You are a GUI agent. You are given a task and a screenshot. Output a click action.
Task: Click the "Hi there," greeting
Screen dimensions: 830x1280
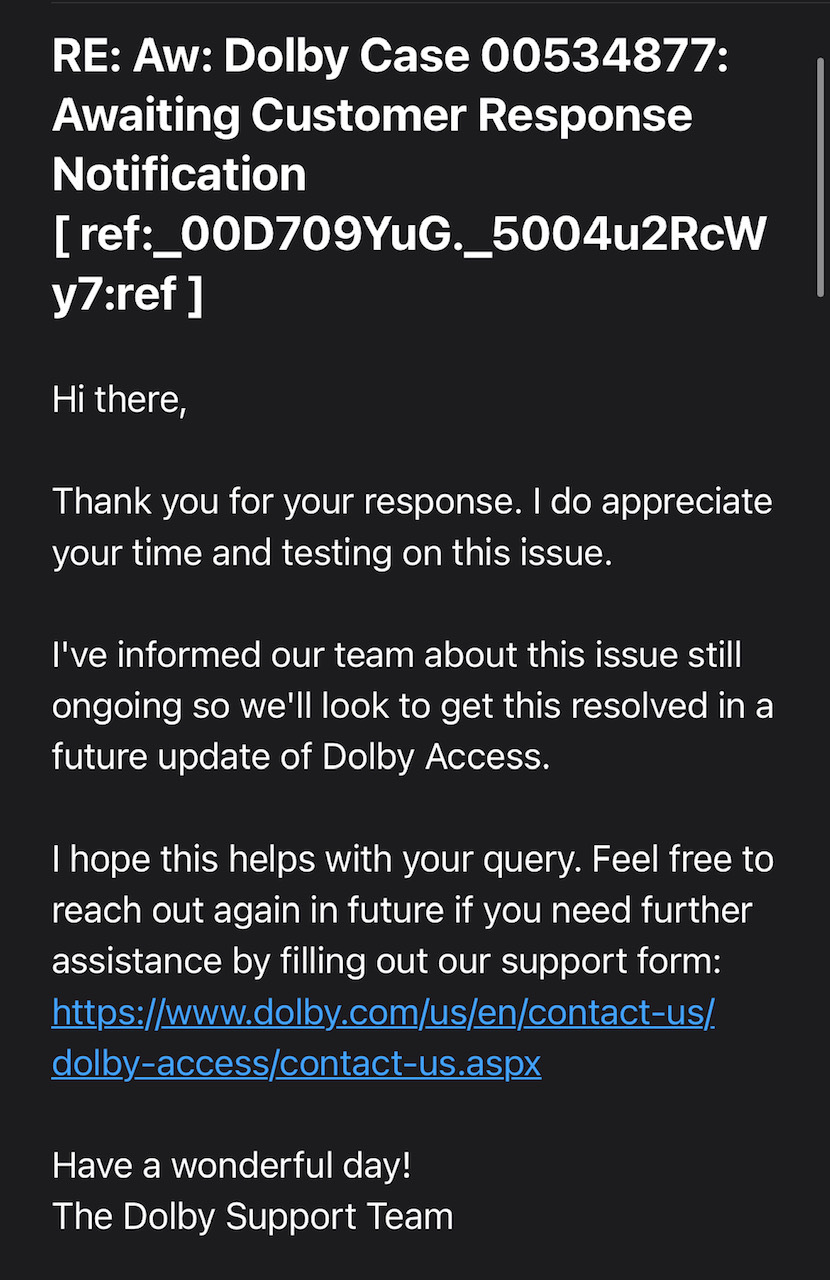119,400
